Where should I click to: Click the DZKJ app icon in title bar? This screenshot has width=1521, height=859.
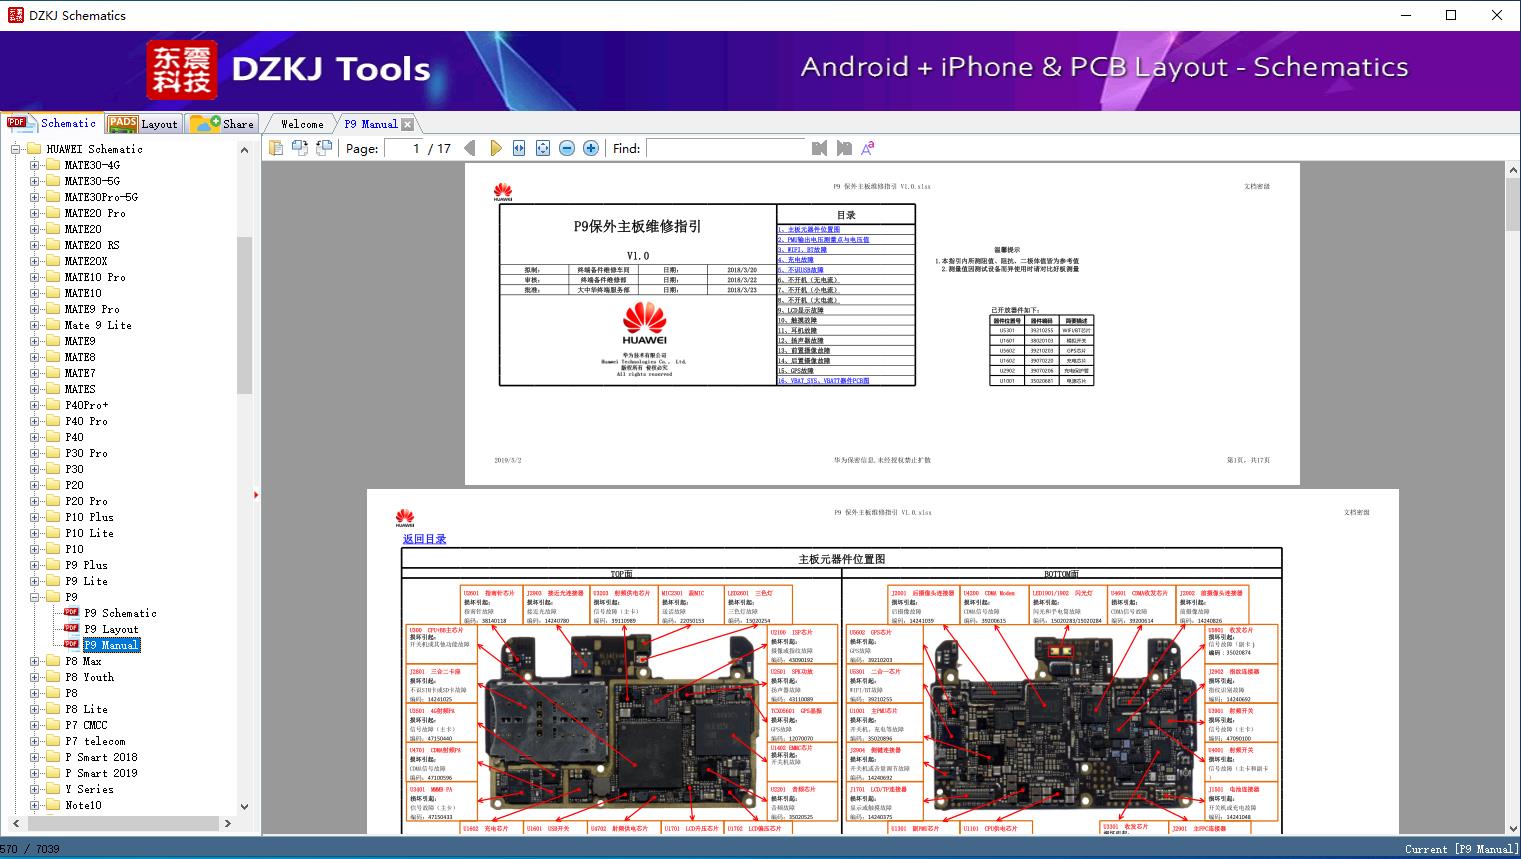pyautogui.click(x=15, y=15)
